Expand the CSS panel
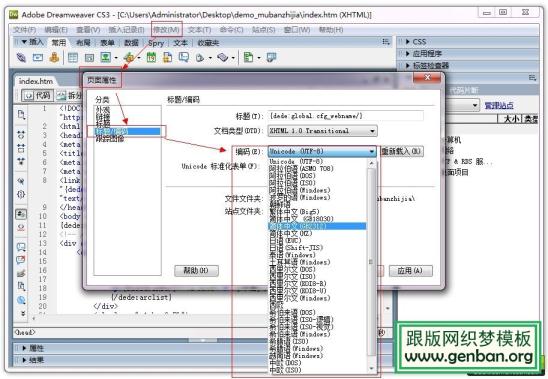 click(408, 42)
